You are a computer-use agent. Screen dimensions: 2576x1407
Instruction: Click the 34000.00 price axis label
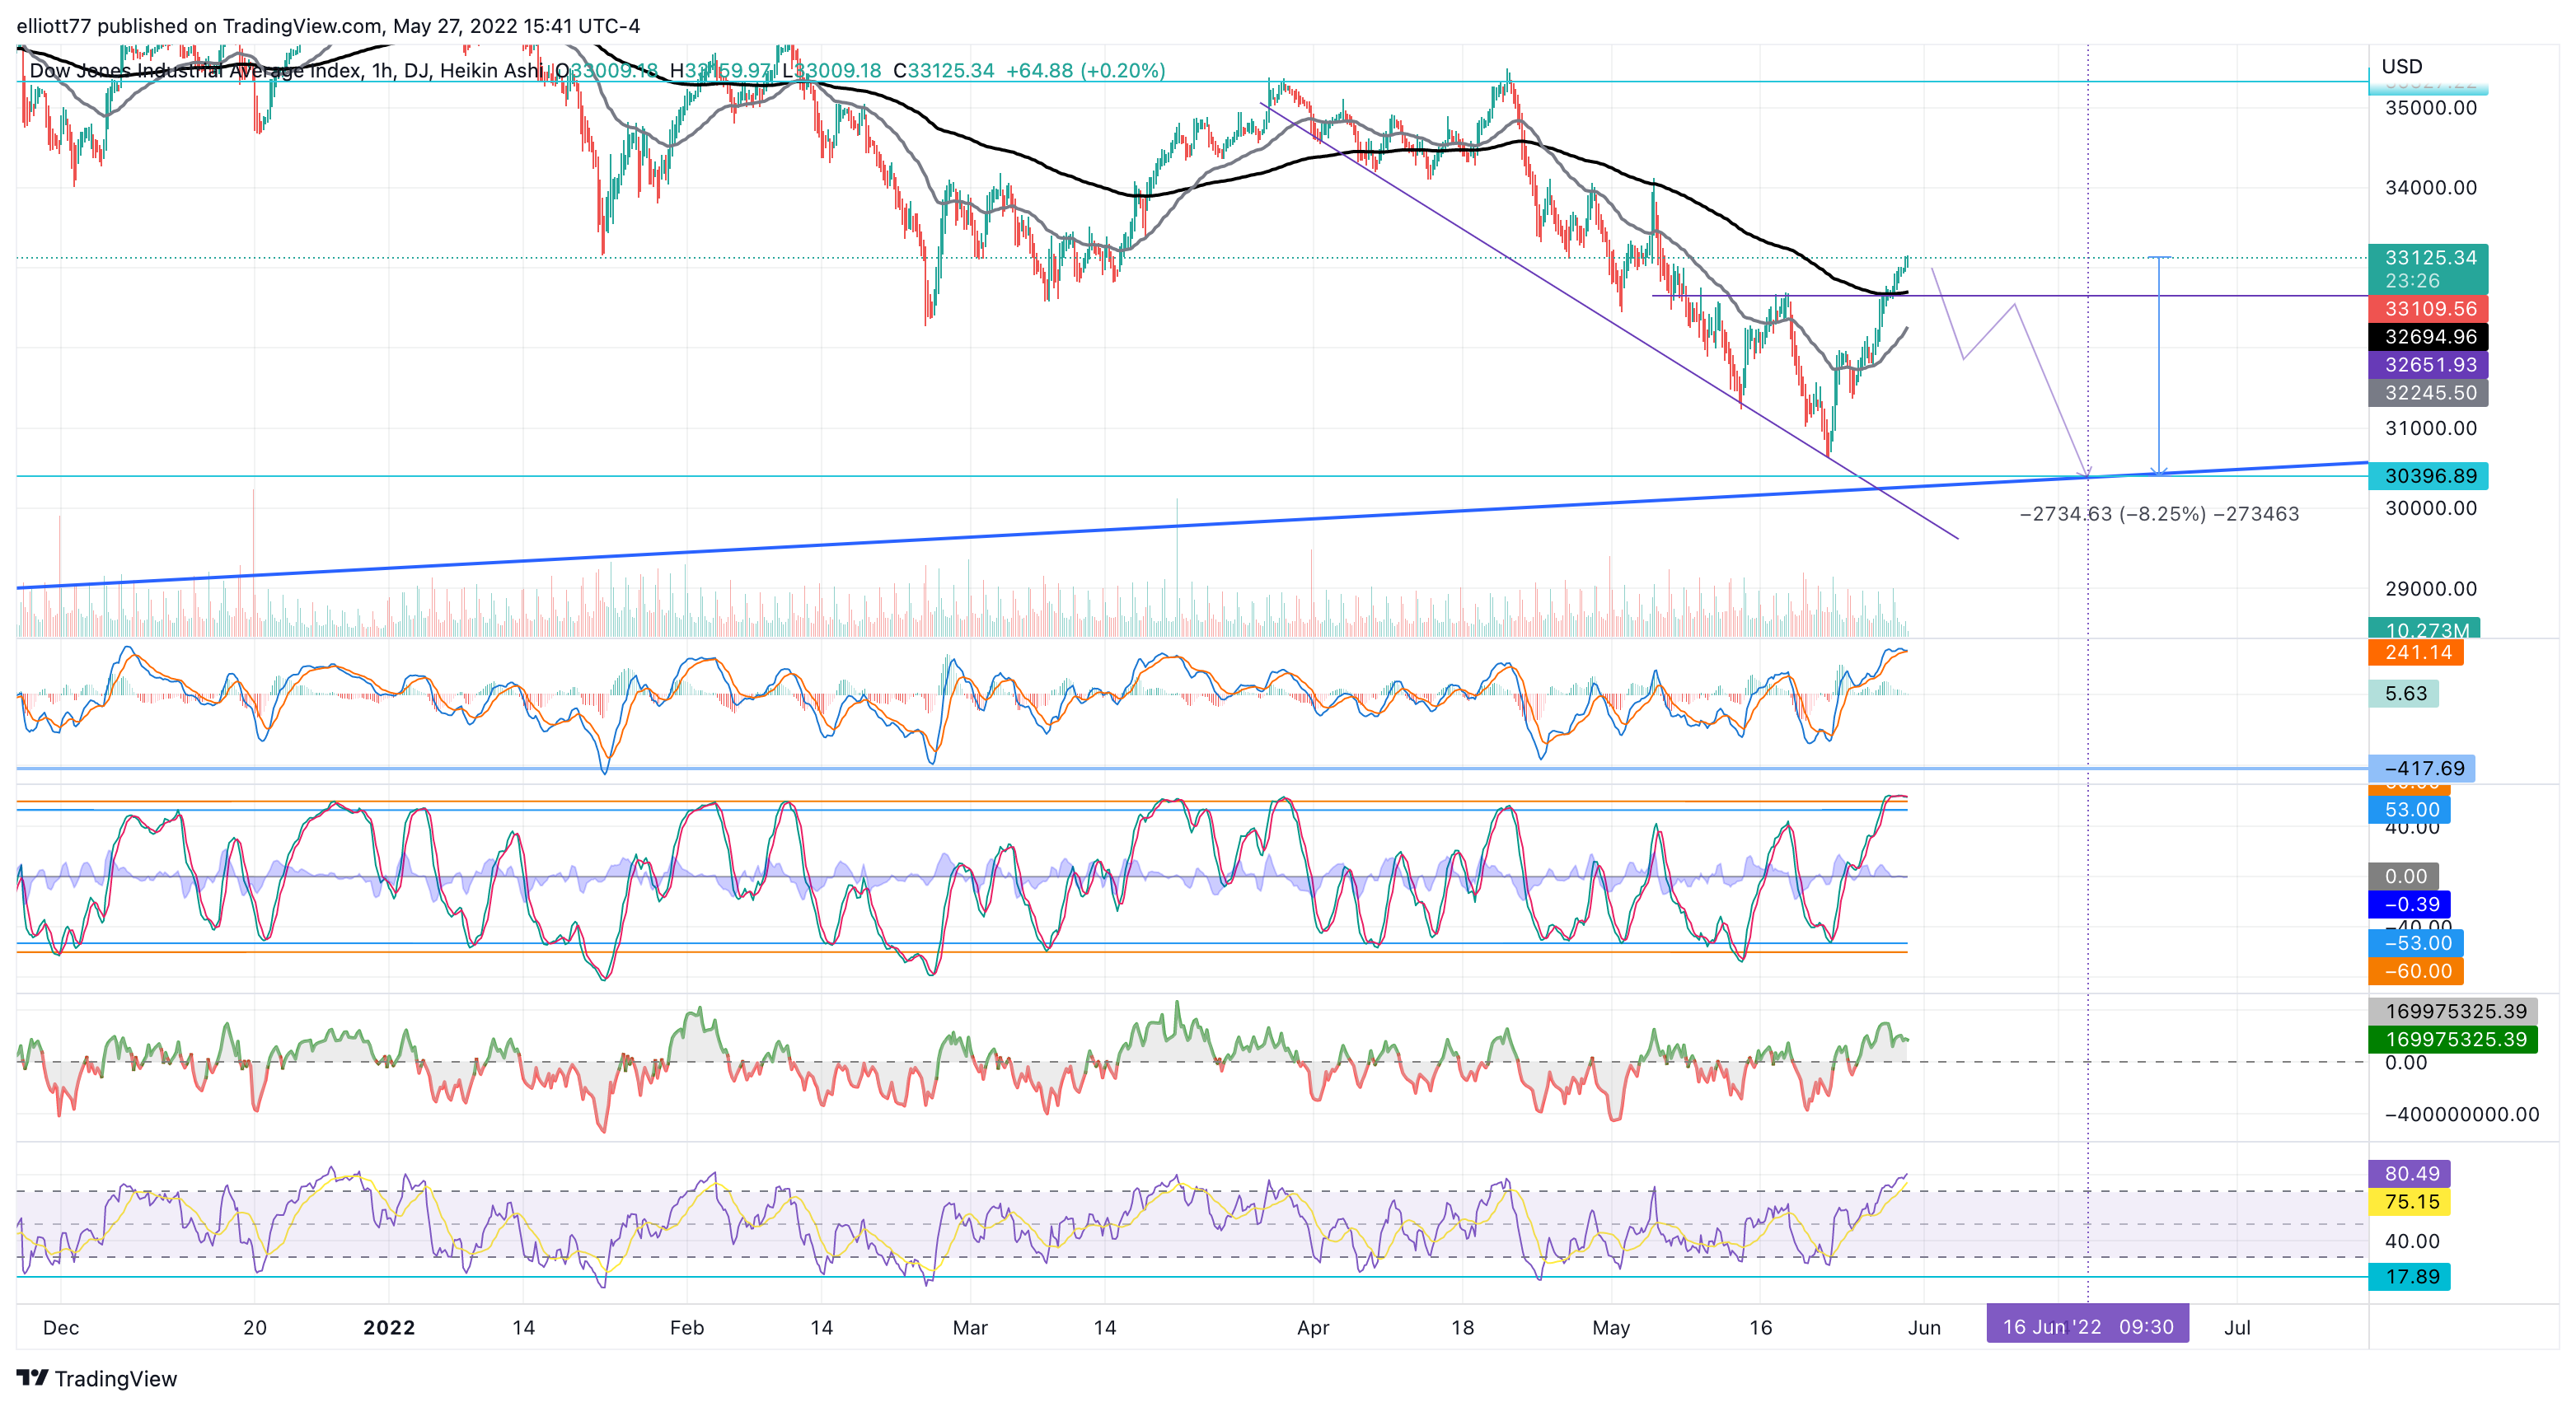(x=2431, y=188)
